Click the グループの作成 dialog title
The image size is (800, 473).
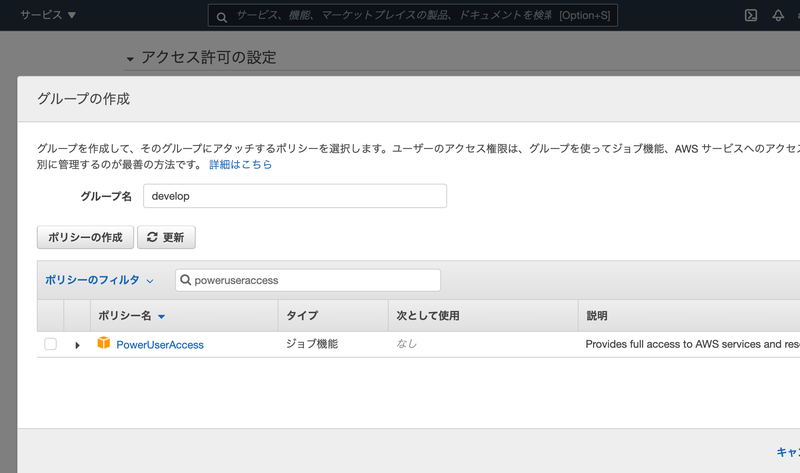[83, 98]
